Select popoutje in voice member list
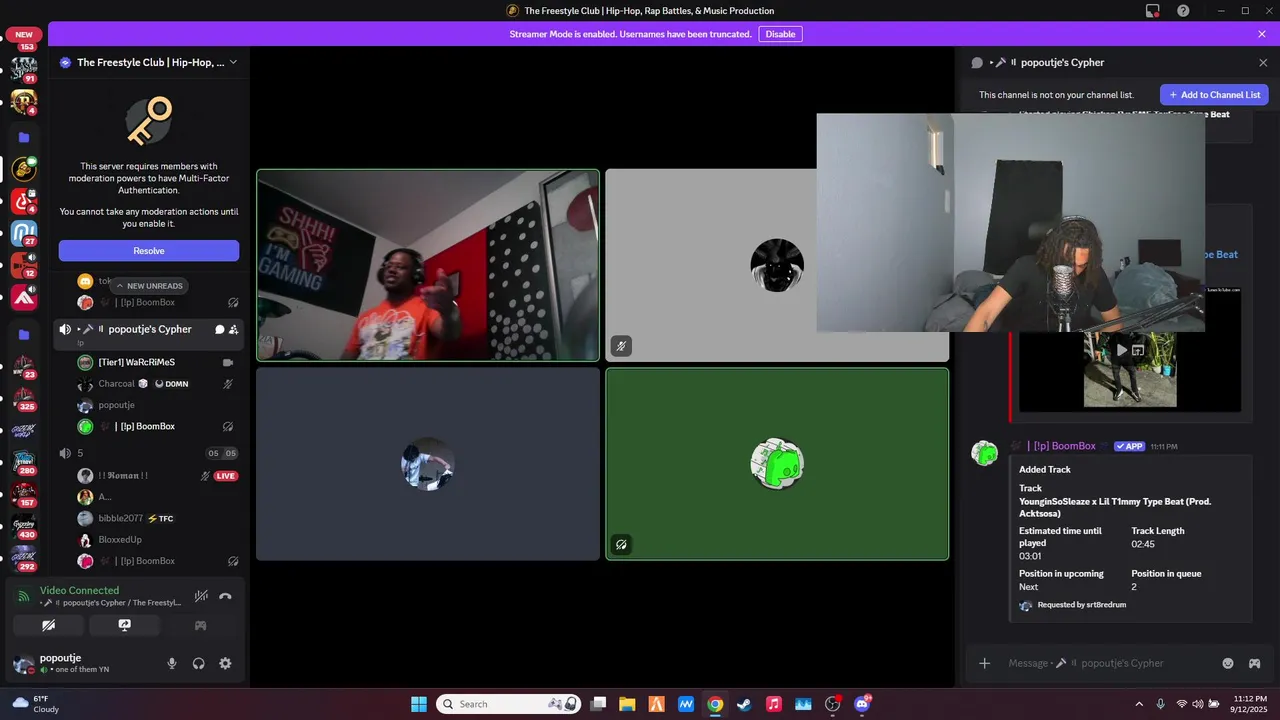The width and height of the screenshot is (1280, 720). (x=158, y=405)
